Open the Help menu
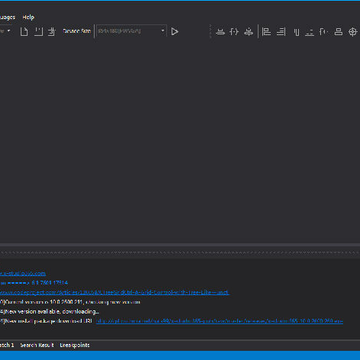This screenshot has width=360, height=360. pos(28,17)
